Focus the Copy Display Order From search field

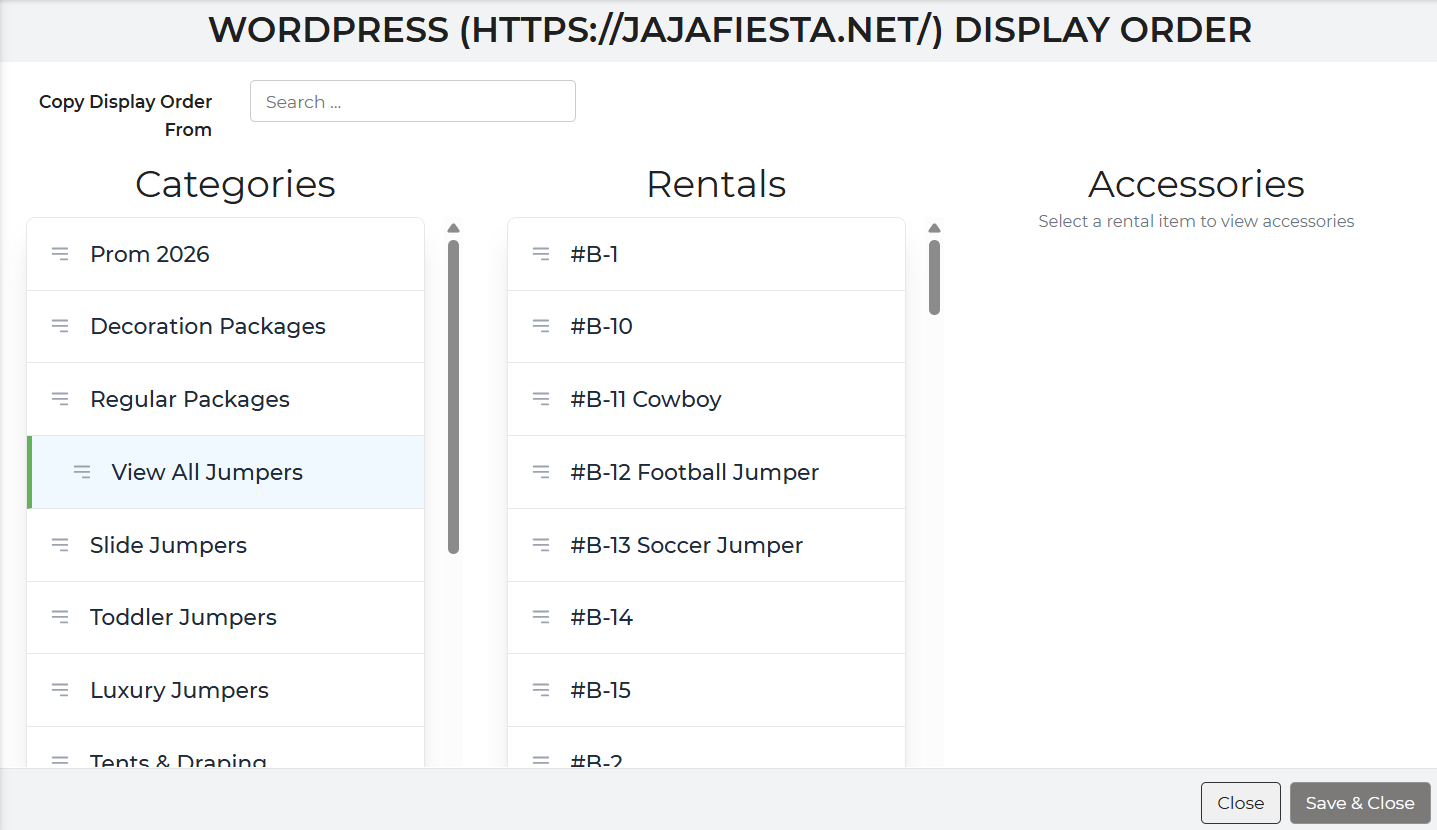coord(412,101)
